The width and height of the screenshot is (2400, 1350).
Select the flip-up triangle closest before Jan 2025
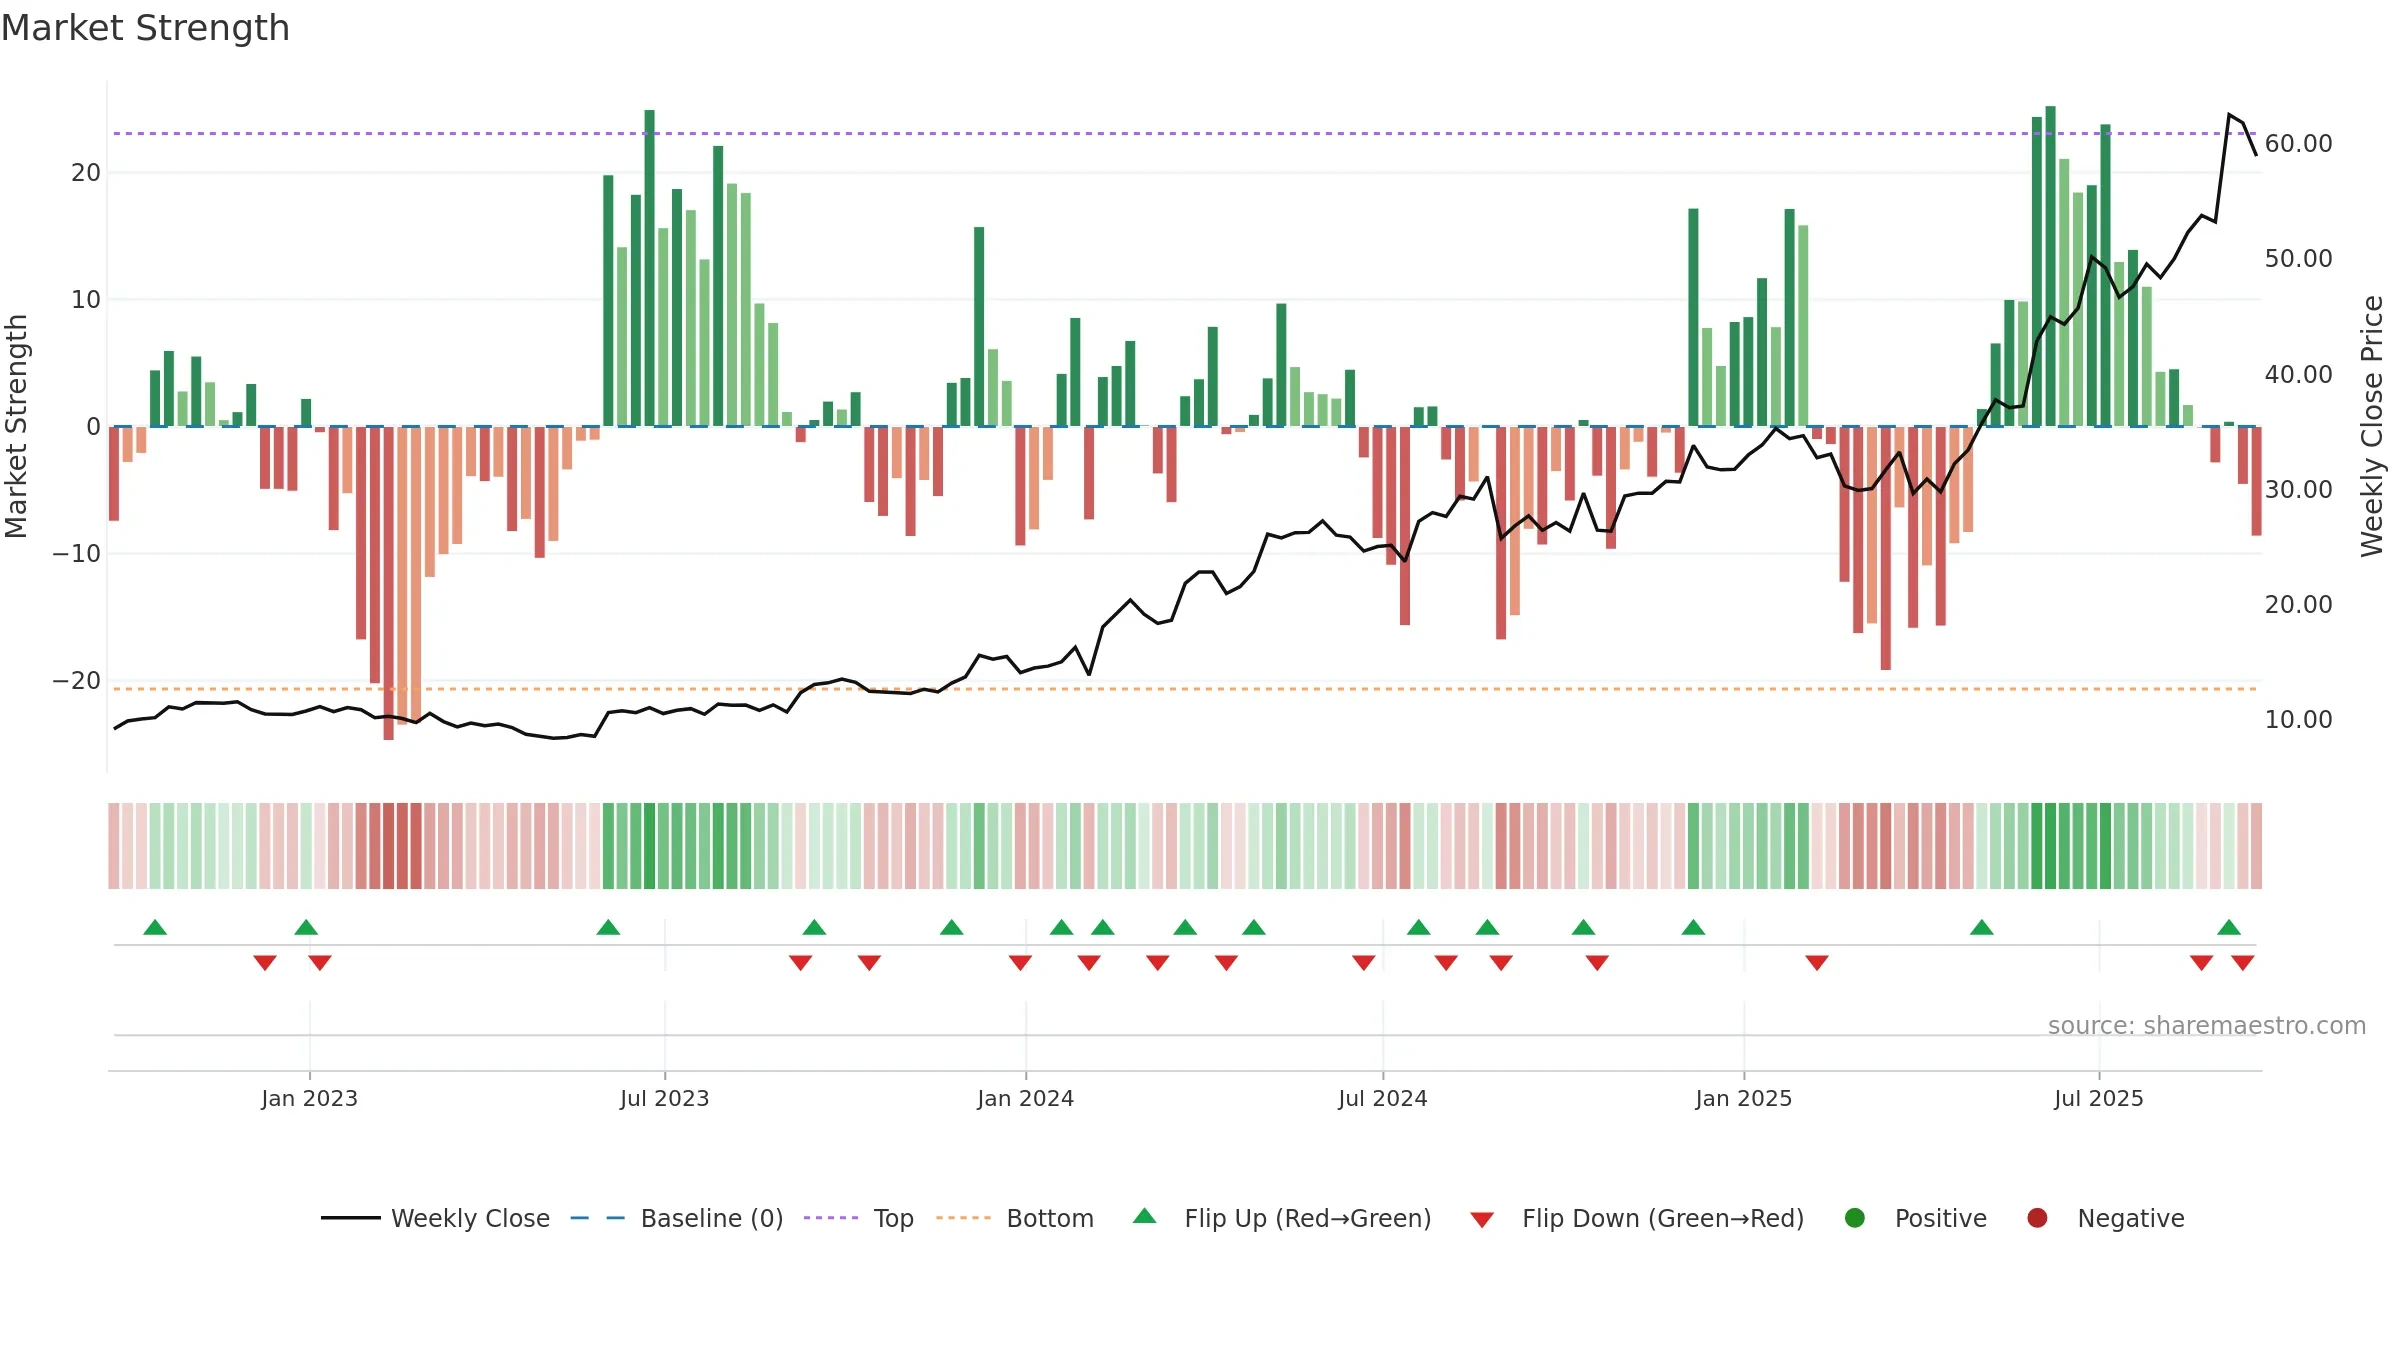(x=1693, y=927)
